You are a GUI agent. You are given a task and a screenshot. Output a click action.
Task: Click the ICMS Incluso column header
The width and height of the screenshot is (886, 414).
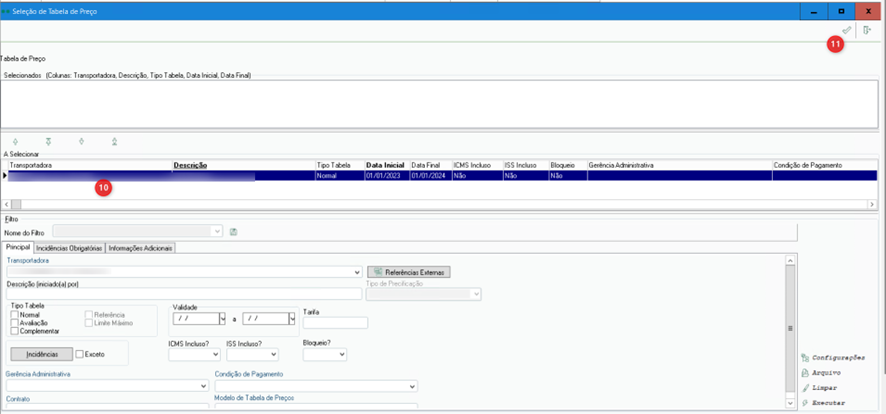pyautogui.click(x=477, y=165)
